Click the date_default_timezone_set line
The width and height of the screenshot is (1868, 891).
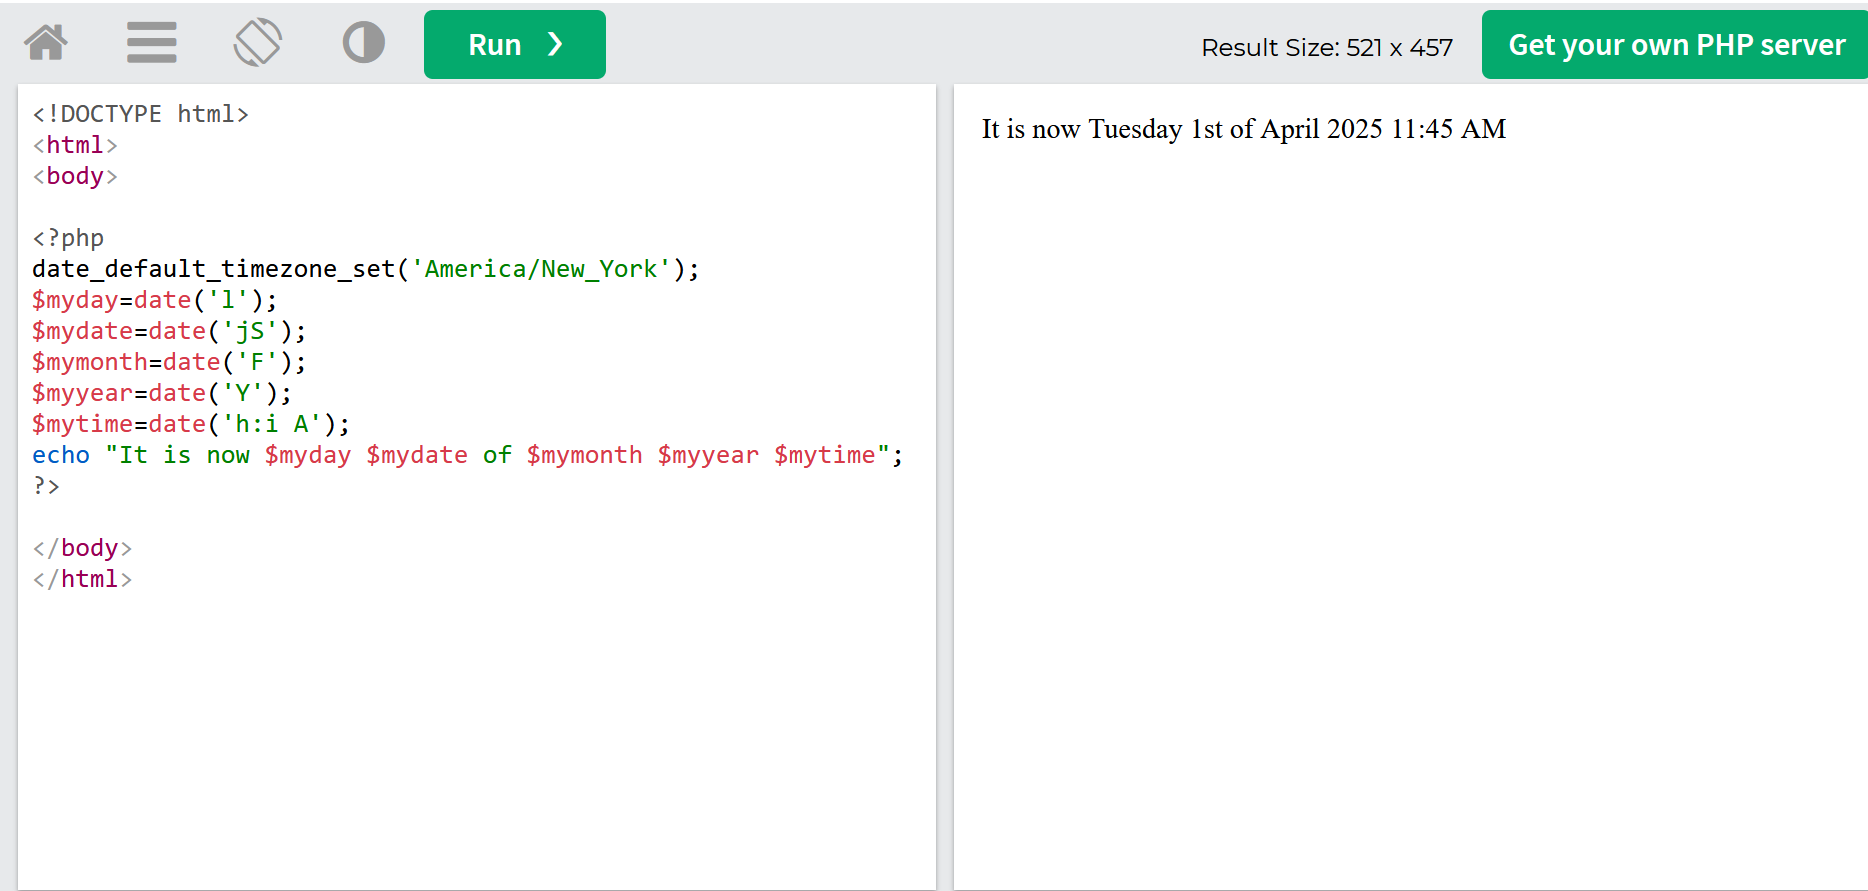click(365, 269)
